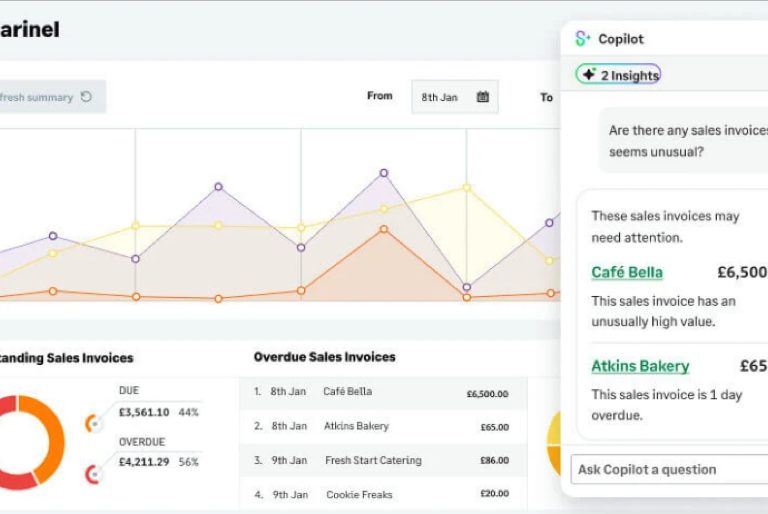Click the OVERDUE amount £4,211.29

pos(144,462)
